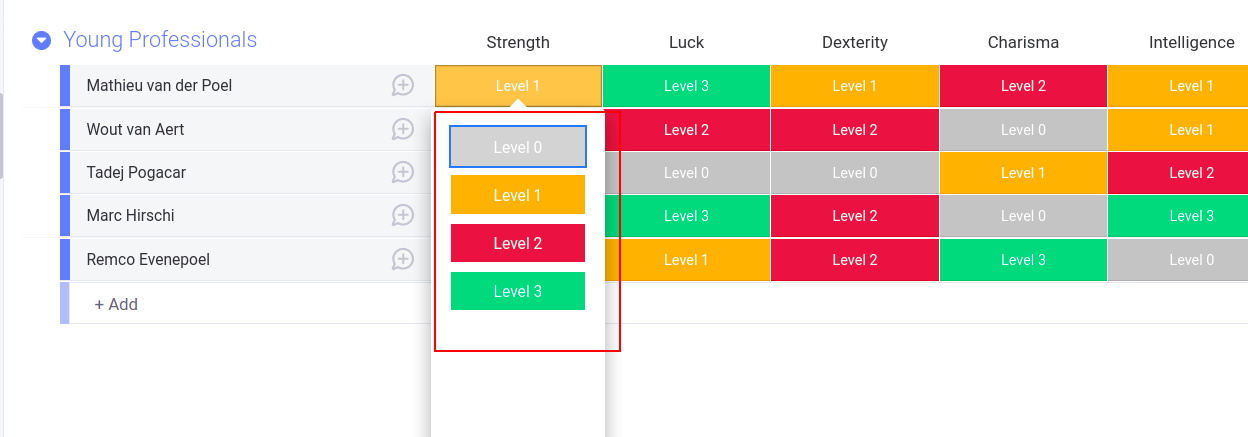Image resolution: width=1248 pixels, height=437 pixels.
Task: Open Tadej Pogacar's item name
Action: coord(136,173)
